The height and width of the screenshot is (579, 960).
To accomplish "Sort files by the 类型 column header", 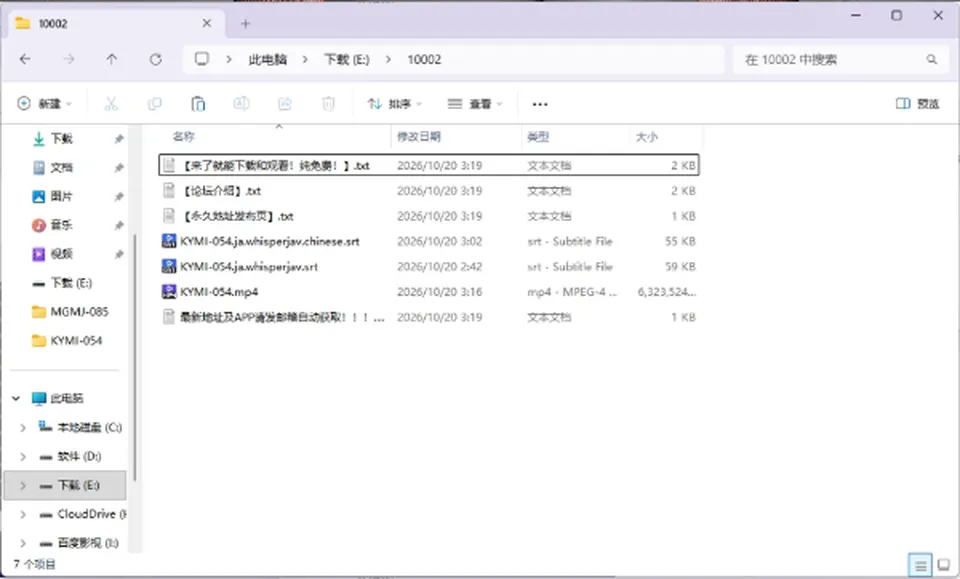I will [x=575, y=136].
